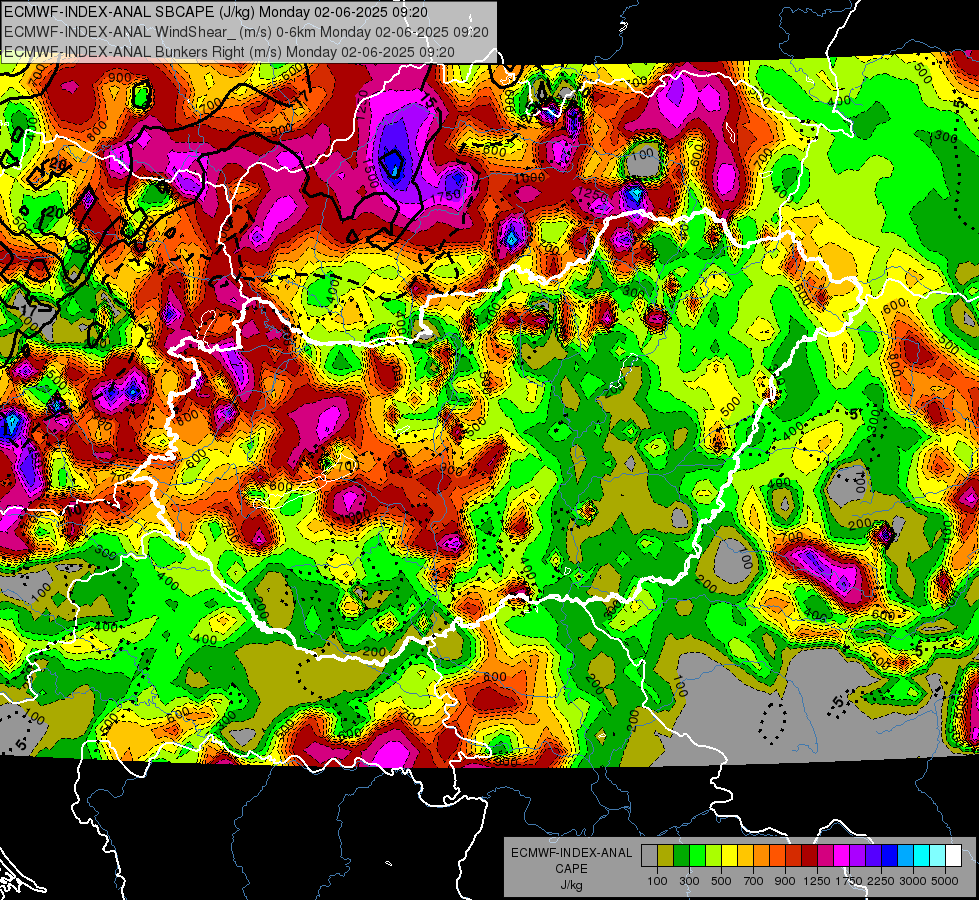This screenshot has width=979, height=900.
Task: Click the white swatch in CAPE legend
Action: tap(953, 855)
